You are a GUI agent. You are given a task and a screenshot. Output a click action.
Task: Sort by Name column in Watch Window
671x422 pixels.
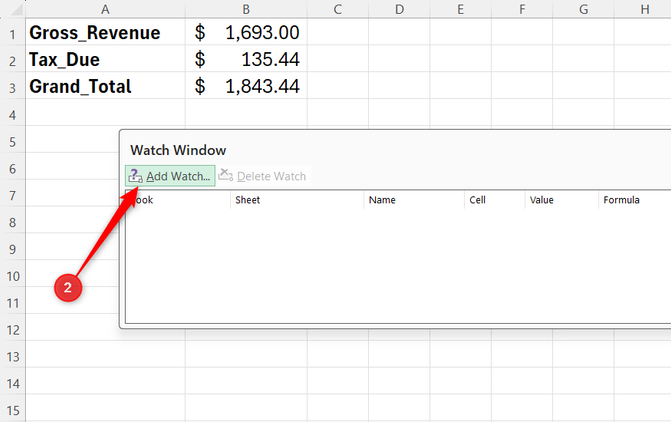click(x=414, y=200)
